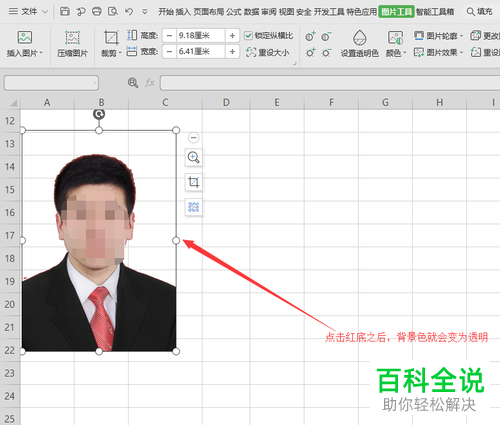Click the search box magnifier icon
This screenshot has width=500, height=425.
(470, 12)
